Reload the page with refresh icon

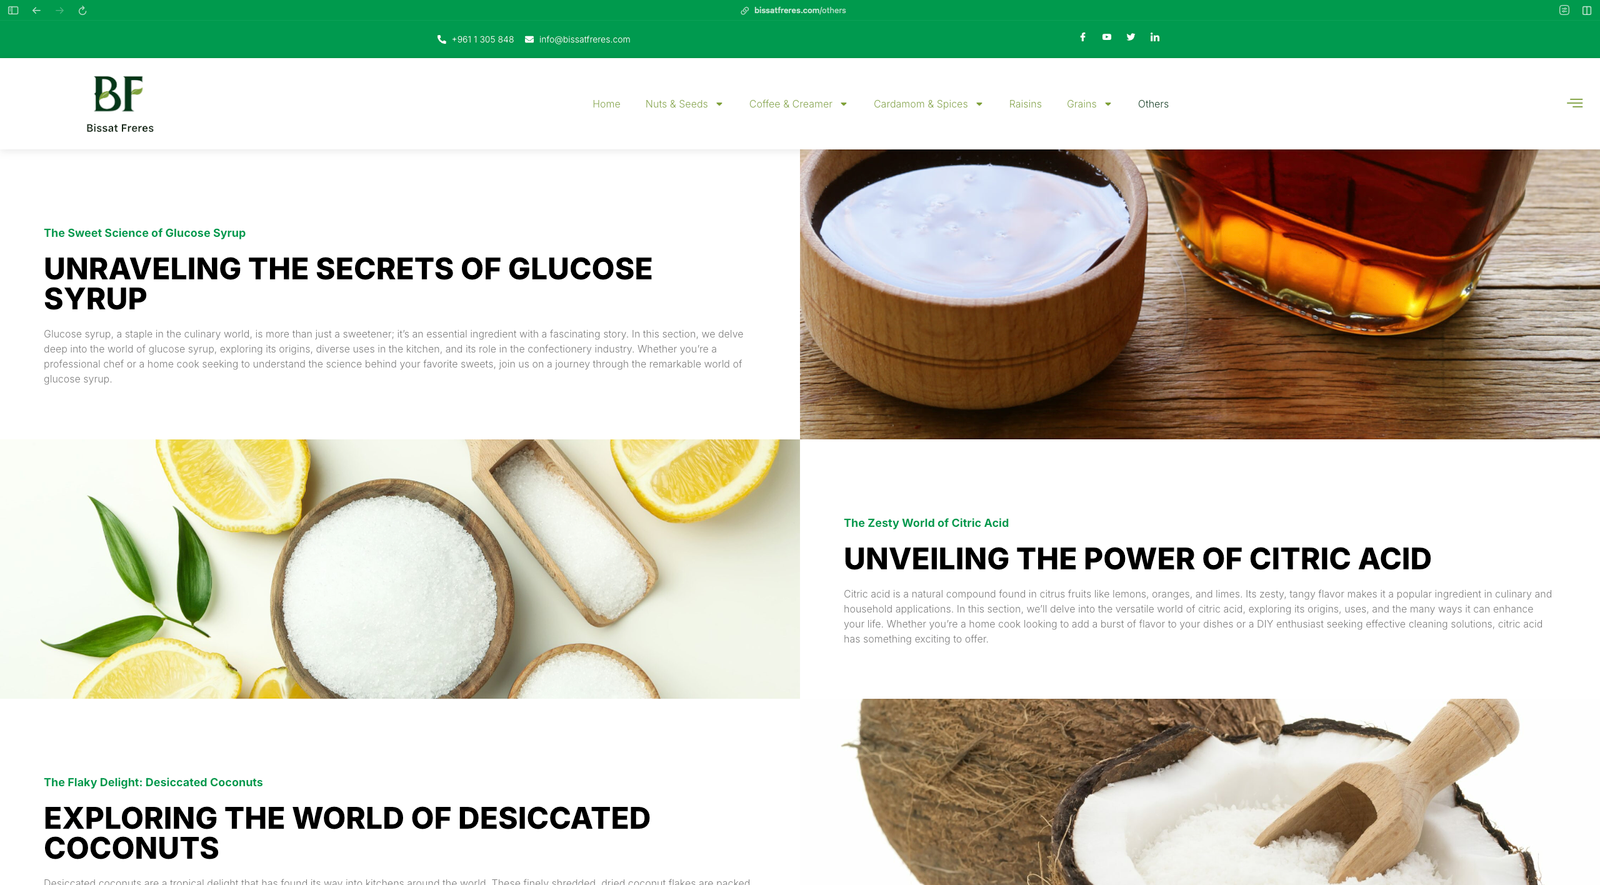coord(82,10)
